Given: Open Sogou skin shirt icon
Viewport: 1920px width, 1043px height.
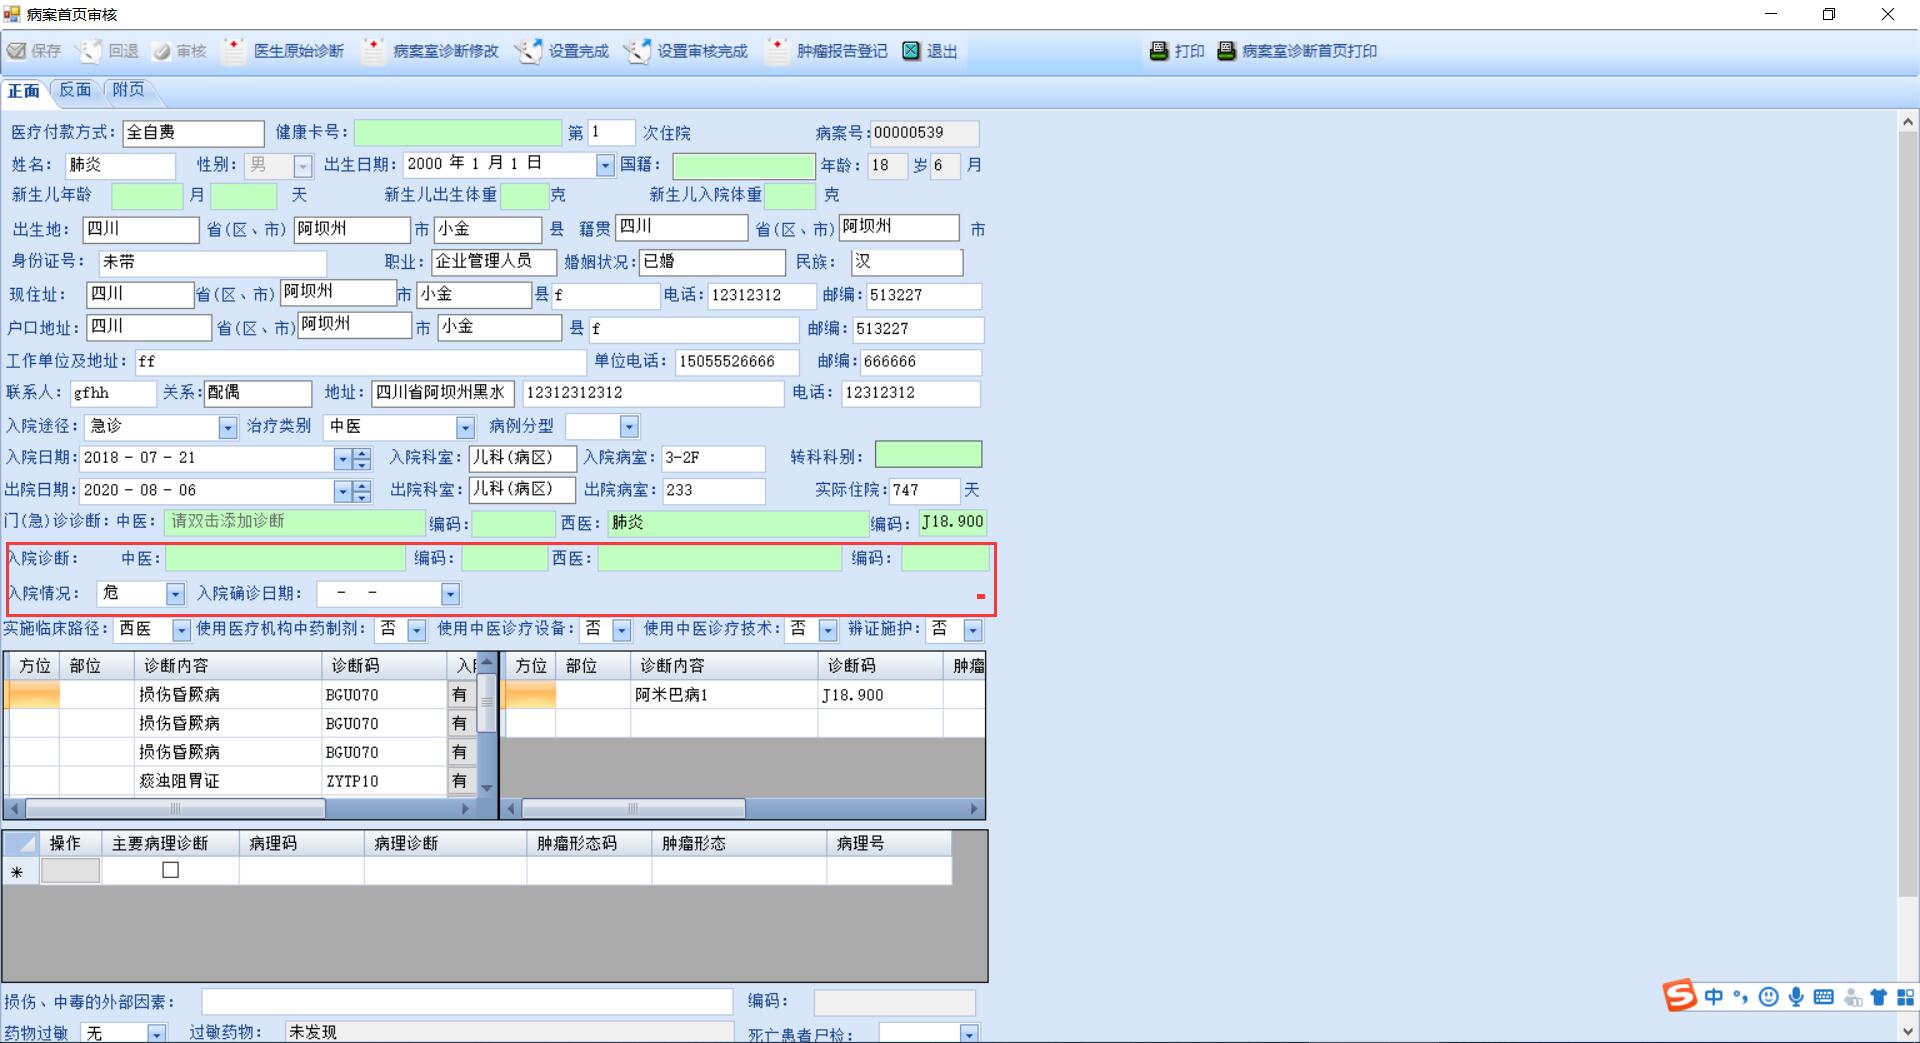Looking at the screenshot, I should tap(1879, 997).
